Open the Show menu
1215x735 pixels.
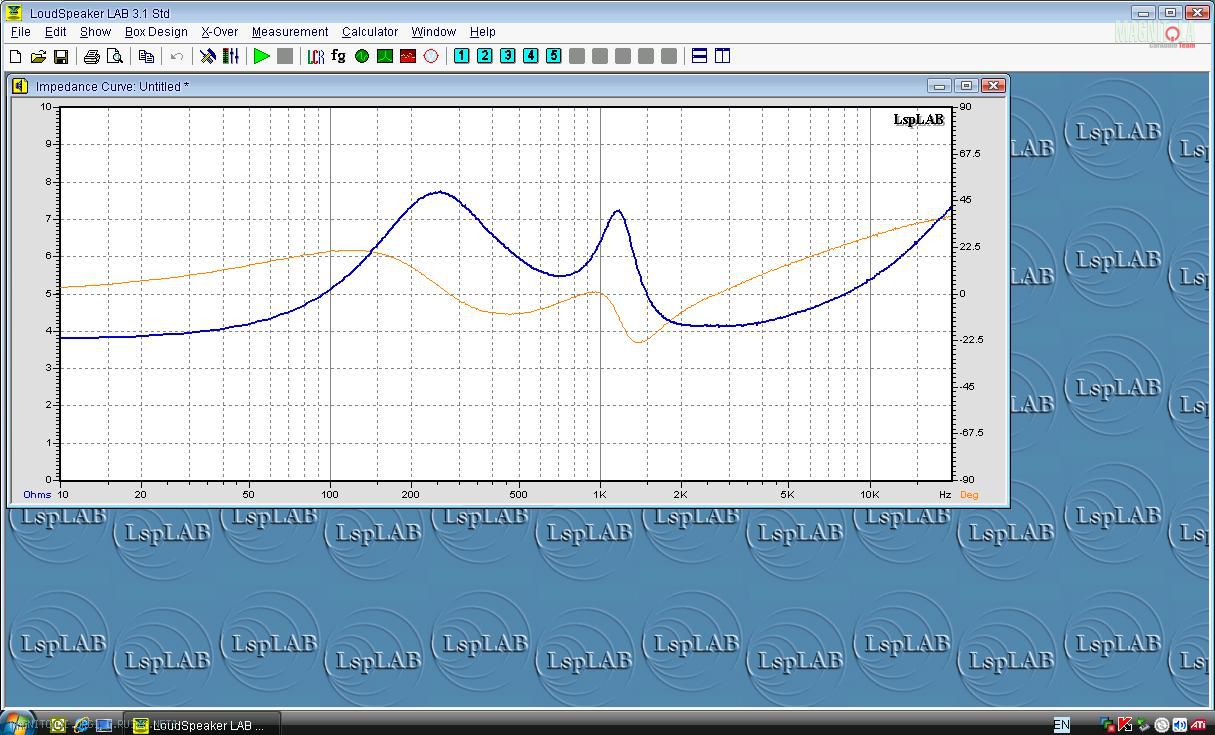(96, 32)
